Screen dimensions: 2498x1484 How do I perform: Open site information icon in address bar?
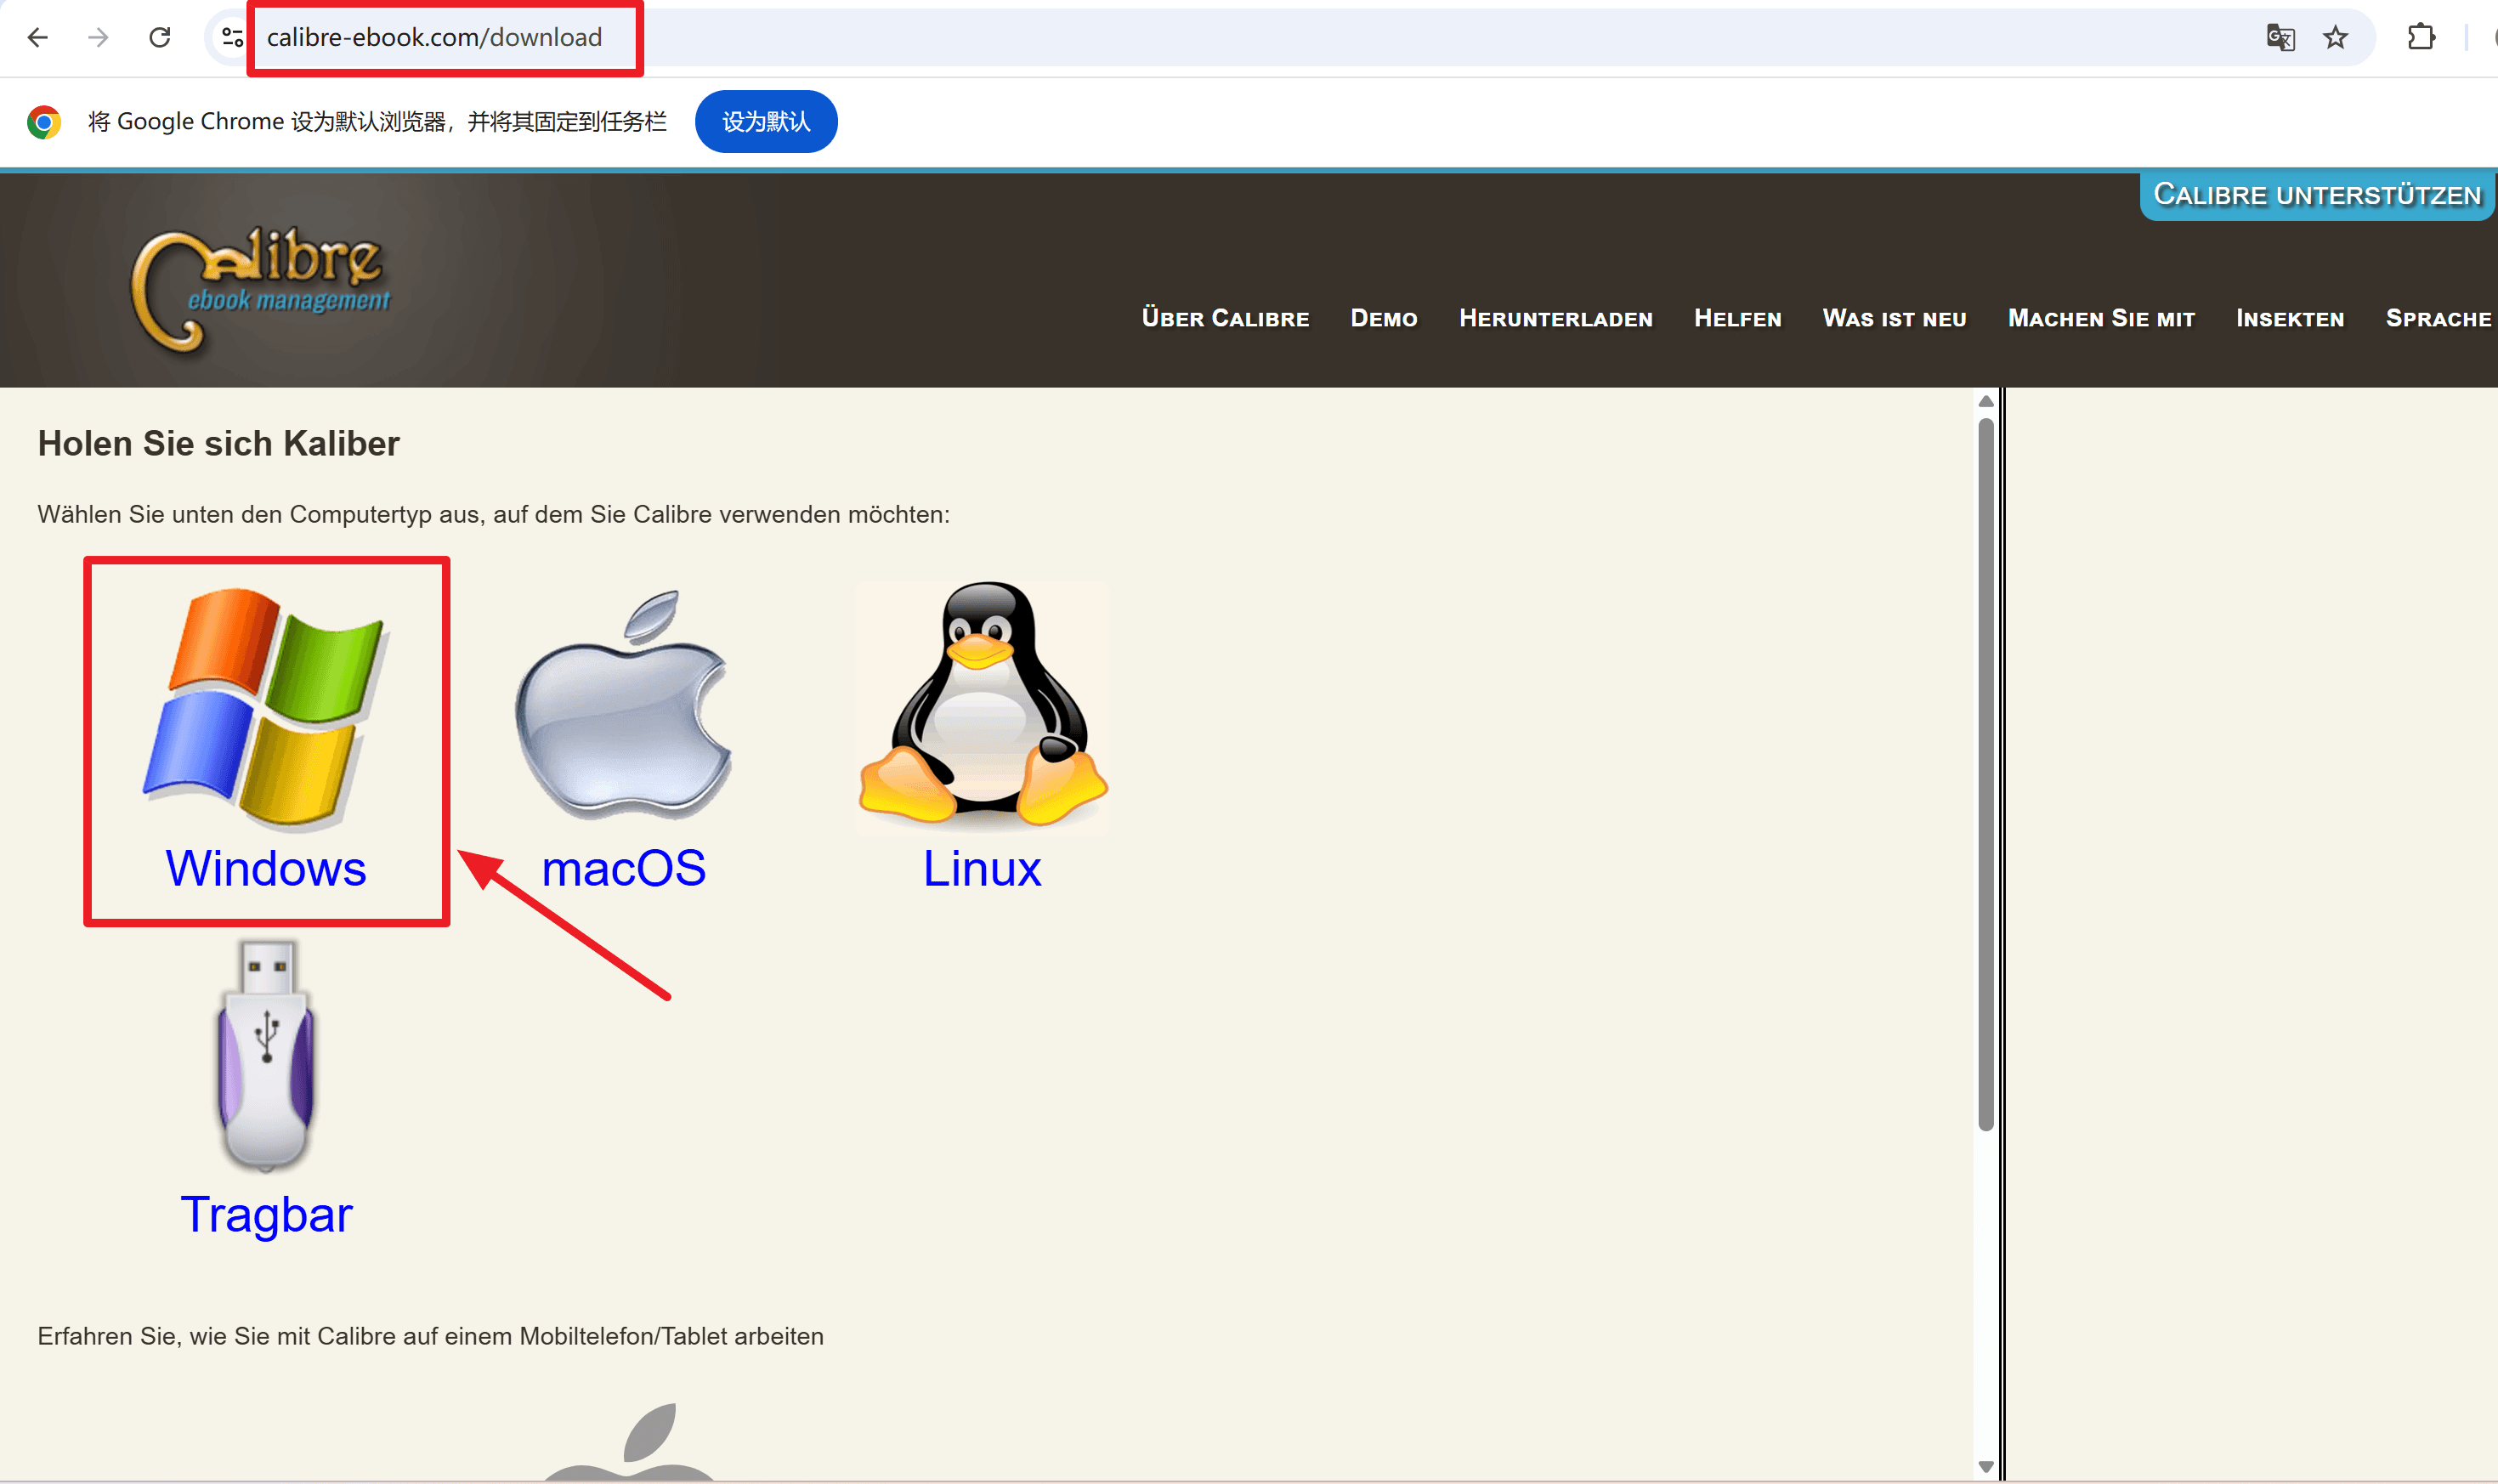[x=232, y=38]
